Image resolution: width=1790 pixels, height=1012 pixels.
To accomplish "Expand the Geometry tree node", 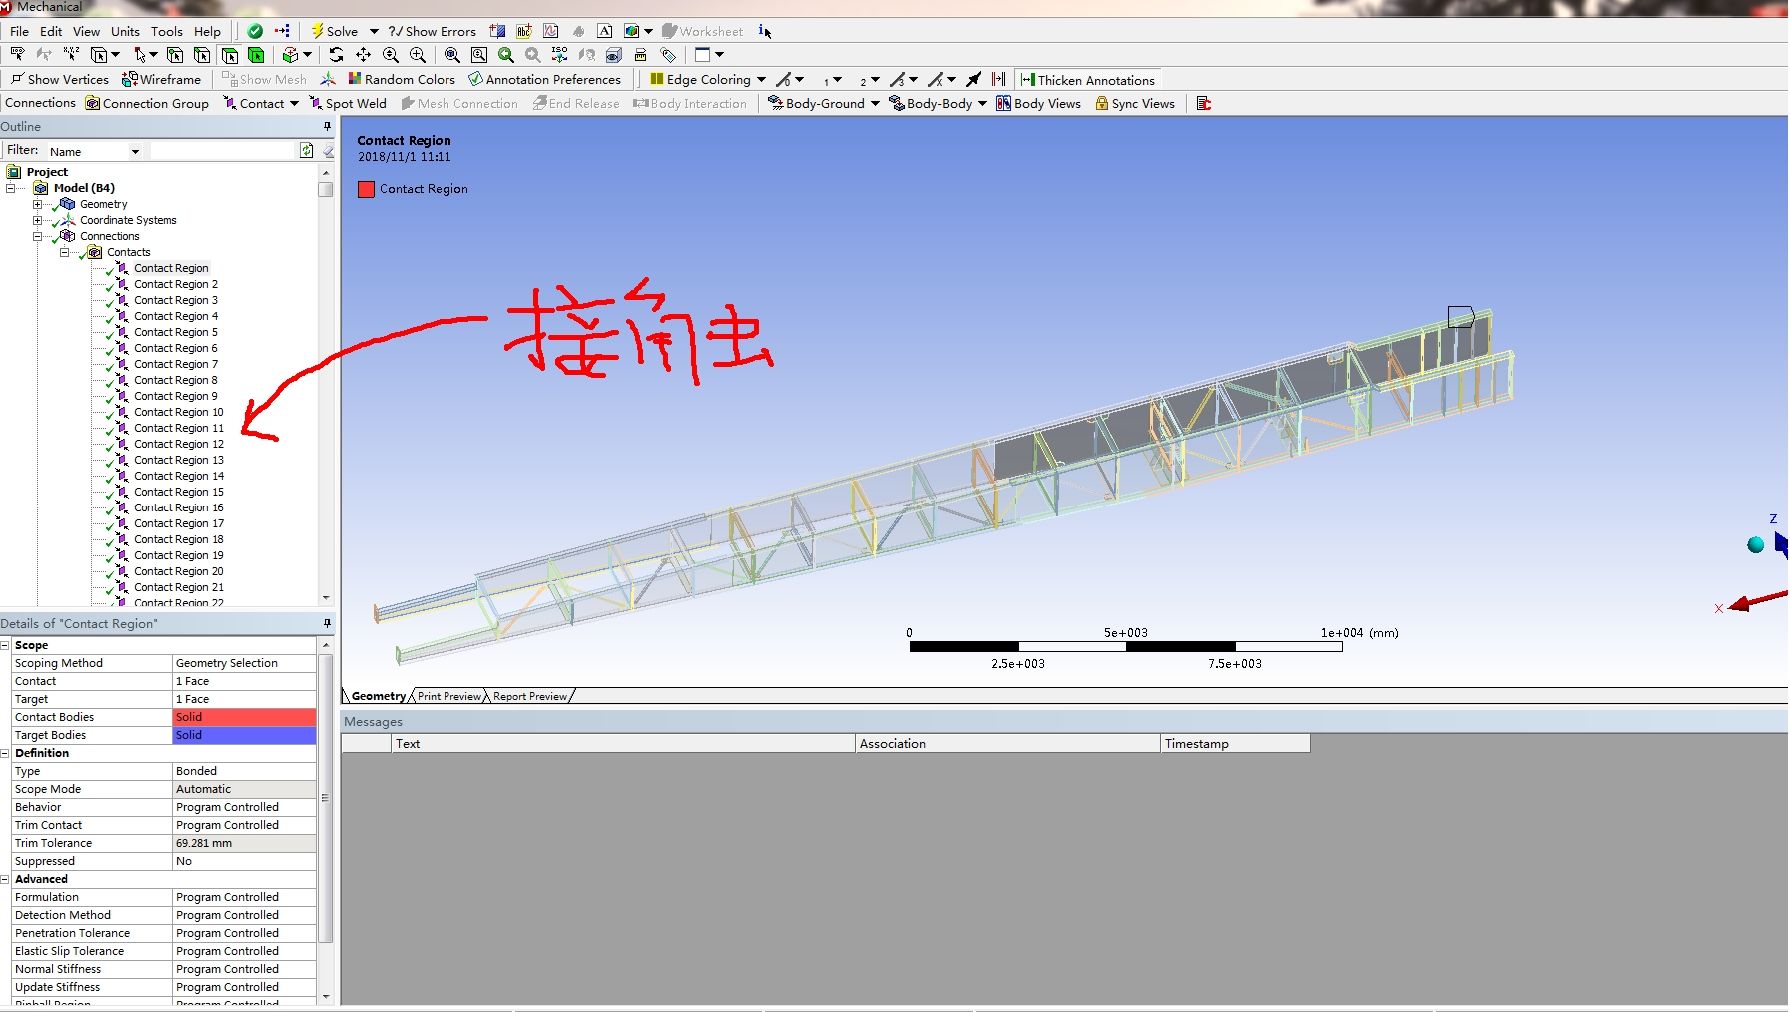I will [38, 204].
